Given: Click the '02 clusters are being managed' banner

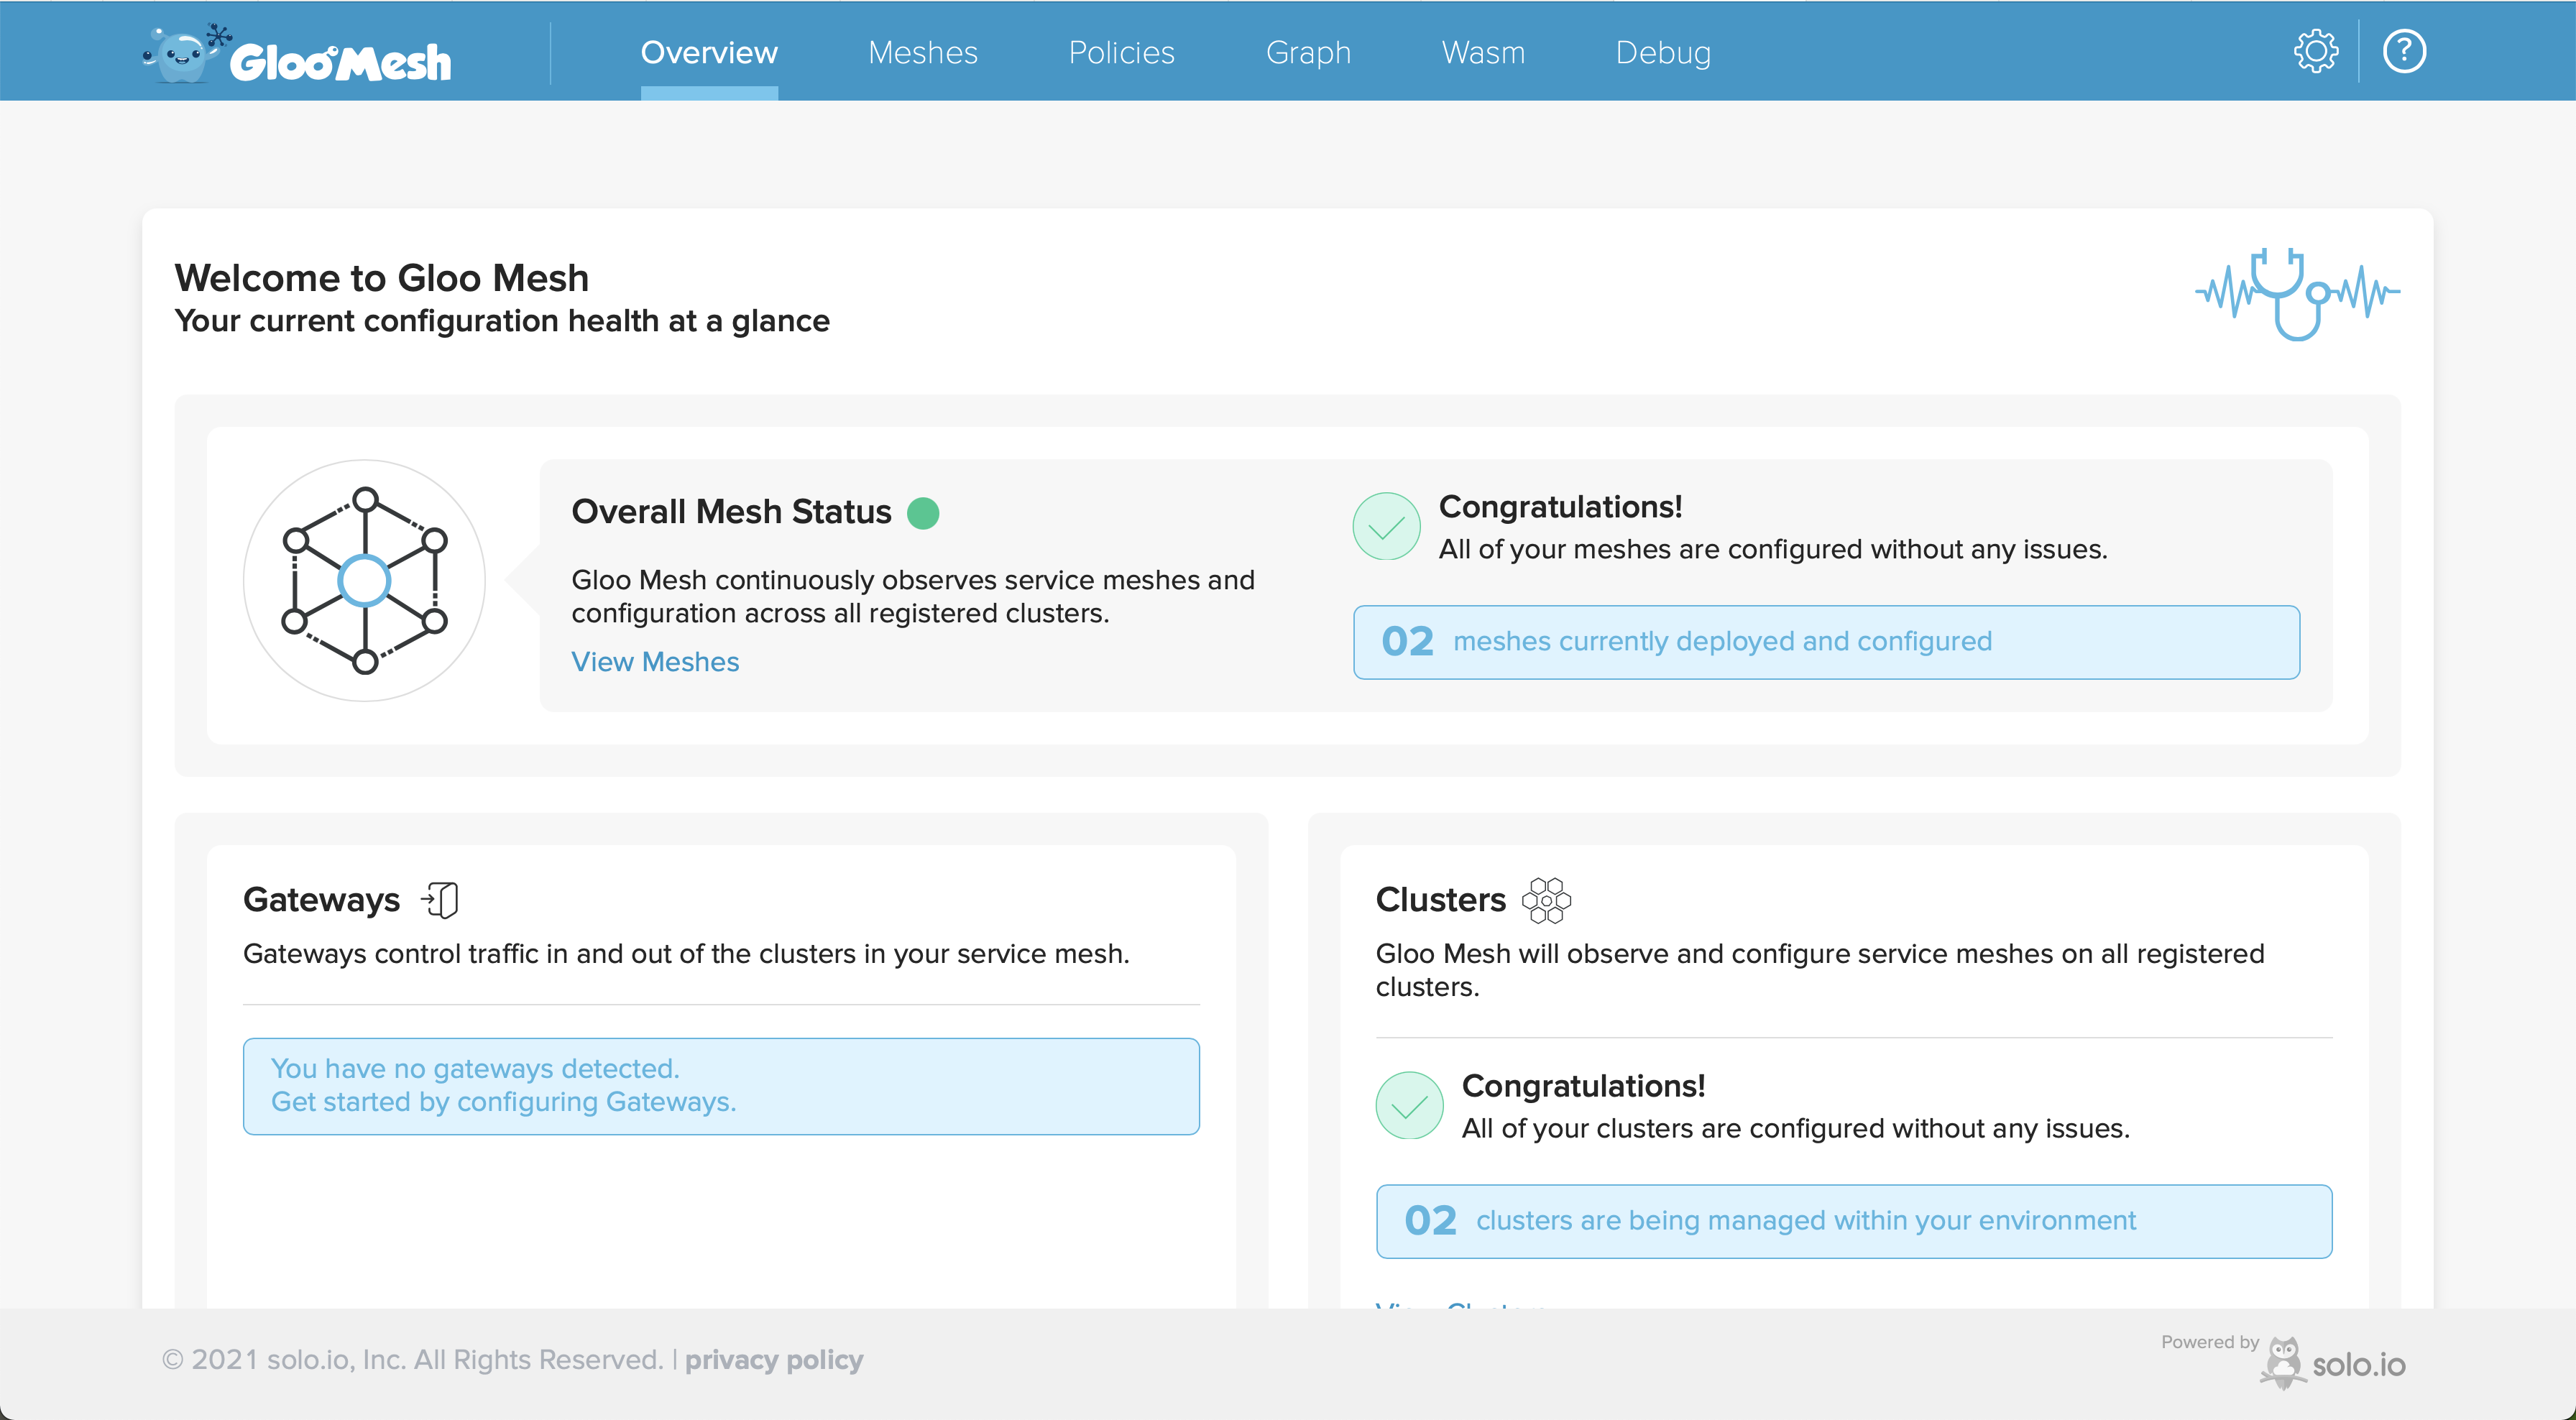Looking at the screenshot, I should tap(1853, 1221).
